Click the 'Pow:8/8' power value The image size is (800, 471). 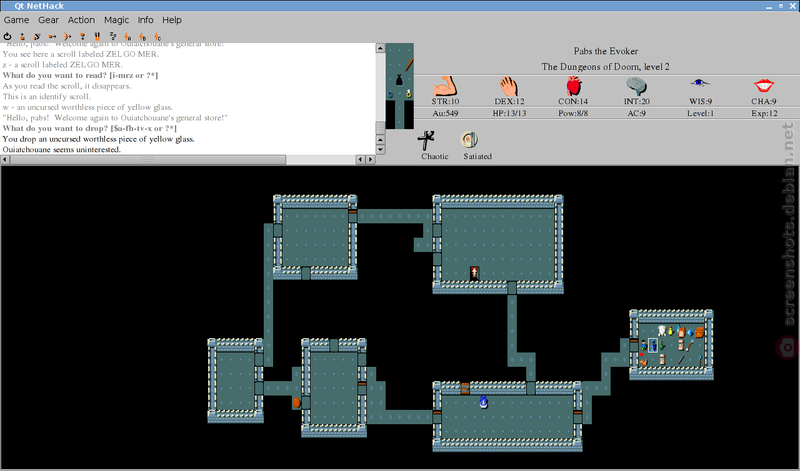click(573, 113)
